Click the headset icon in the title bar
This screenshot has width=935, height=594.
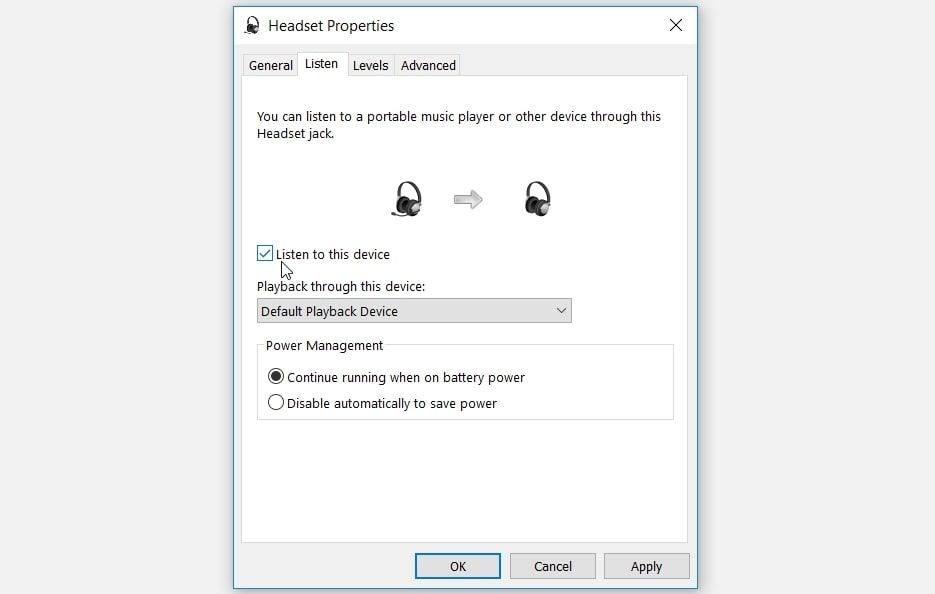tap(252, 26)
